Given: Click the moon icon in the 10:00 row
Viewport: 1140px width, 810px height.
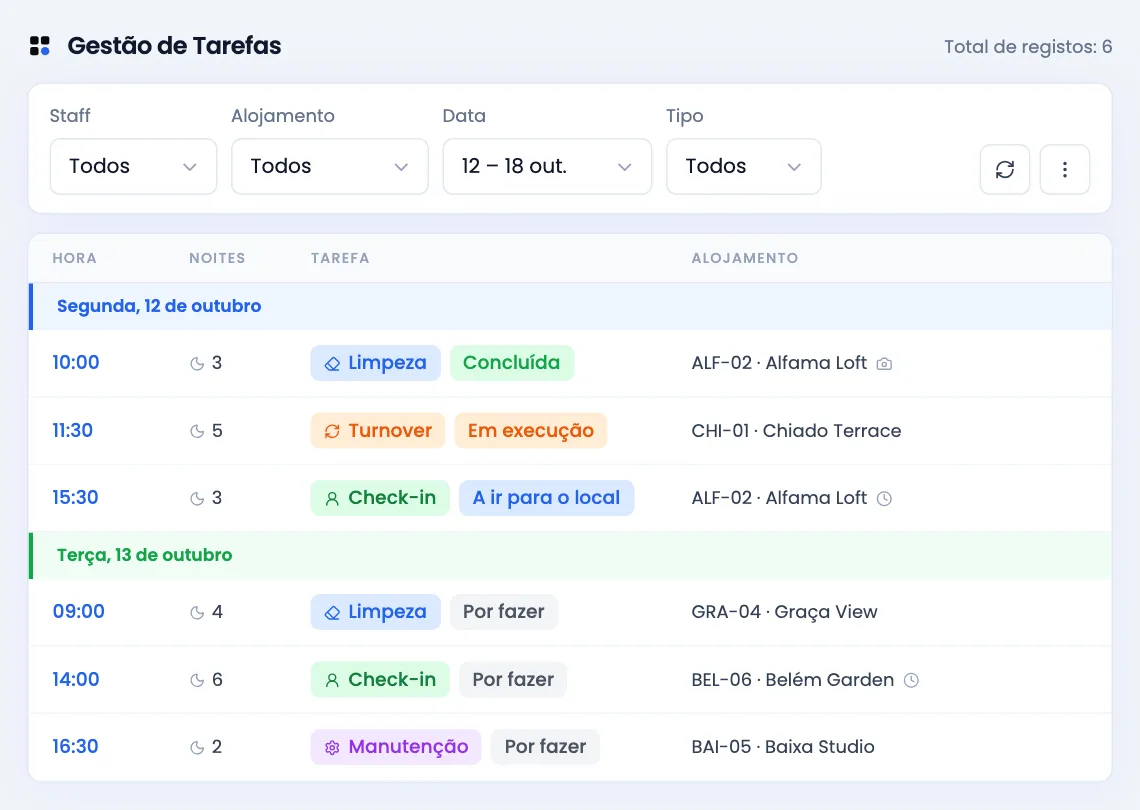Looking at the screenshot, I should coord(197,364).
